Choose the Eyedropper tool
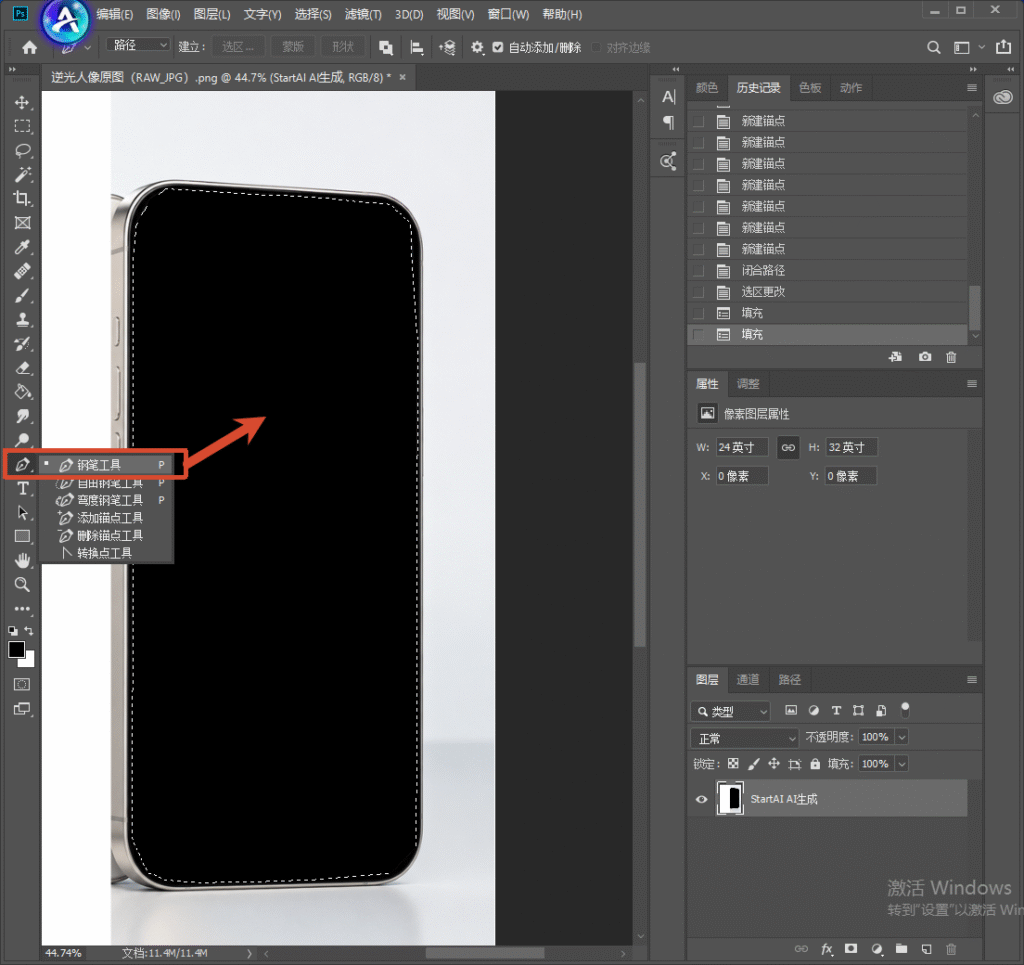Viewport: 1024px width, 965px height. pyautogui.click(x=22, y=247)
